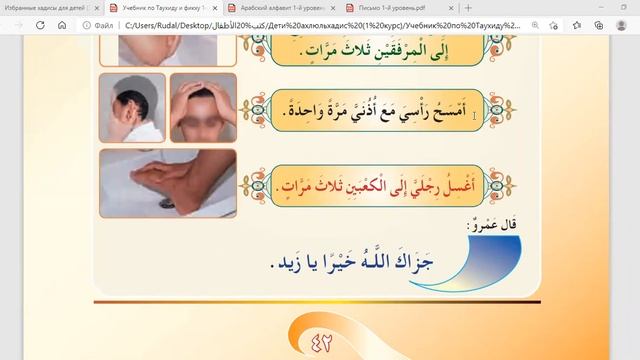Click the arm washing photo at top
Screen dimensions: 640x360
168,50
